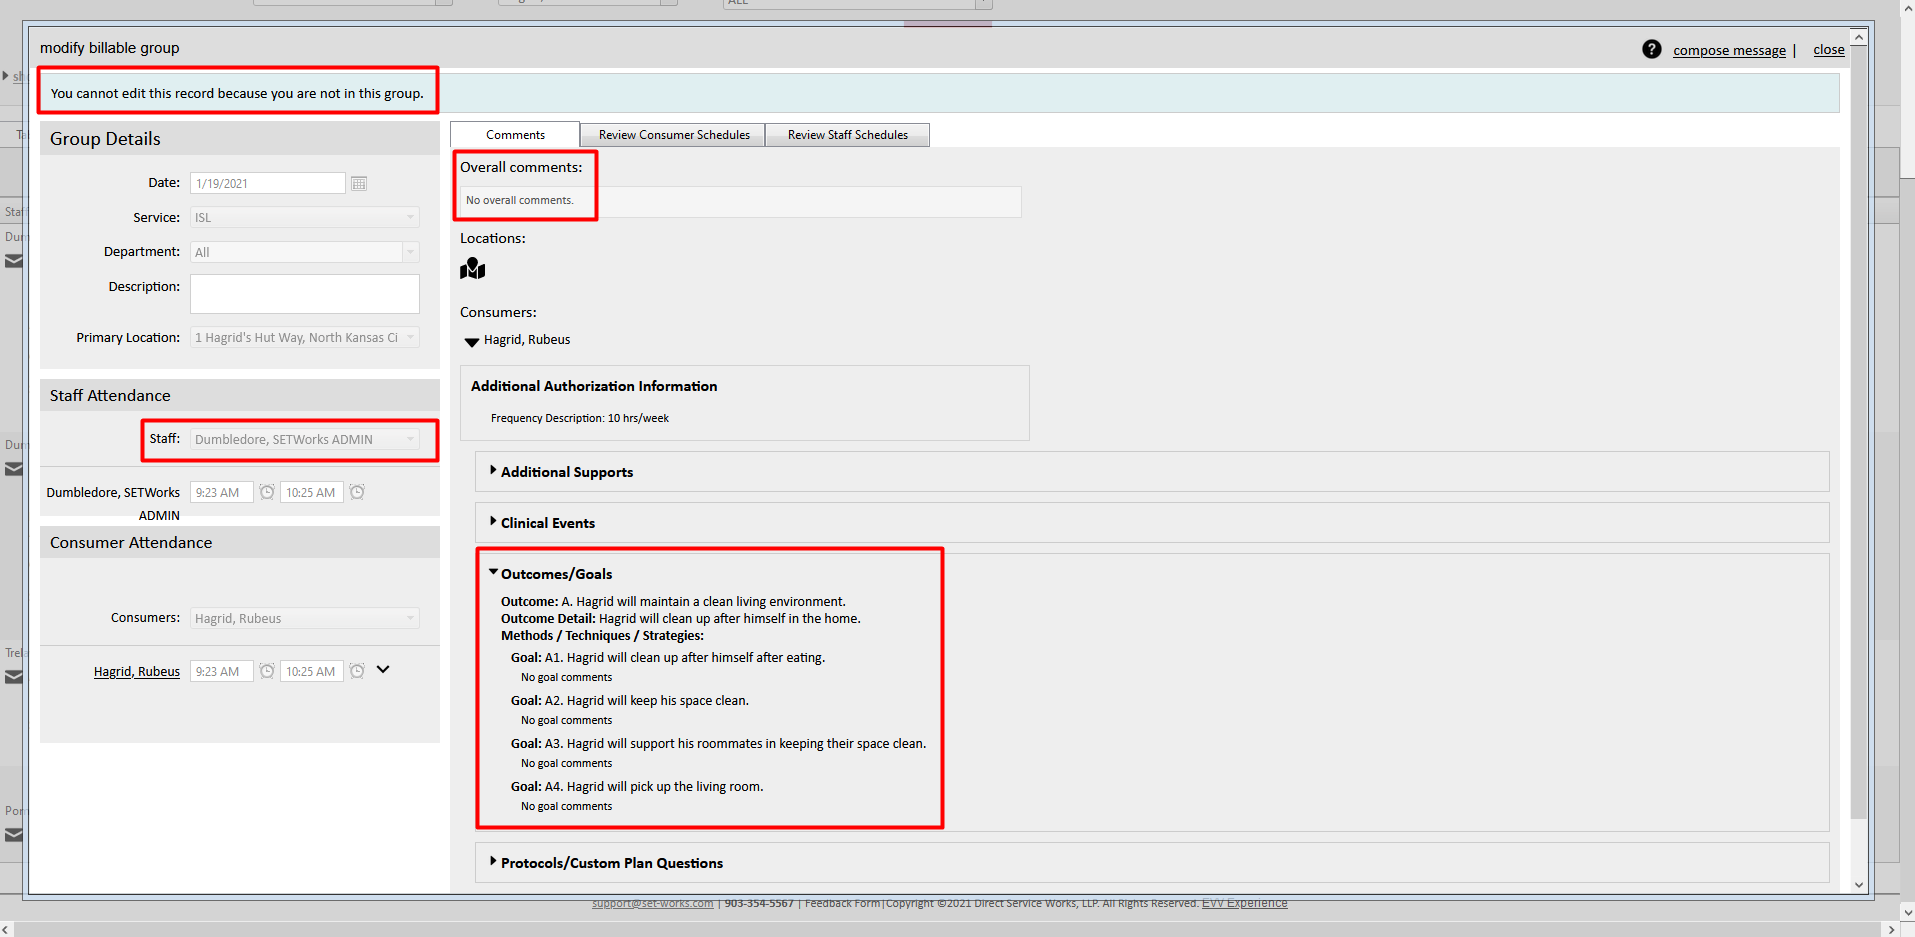Expand the chevron on Hagrid's attendance row

click(383, 670)
